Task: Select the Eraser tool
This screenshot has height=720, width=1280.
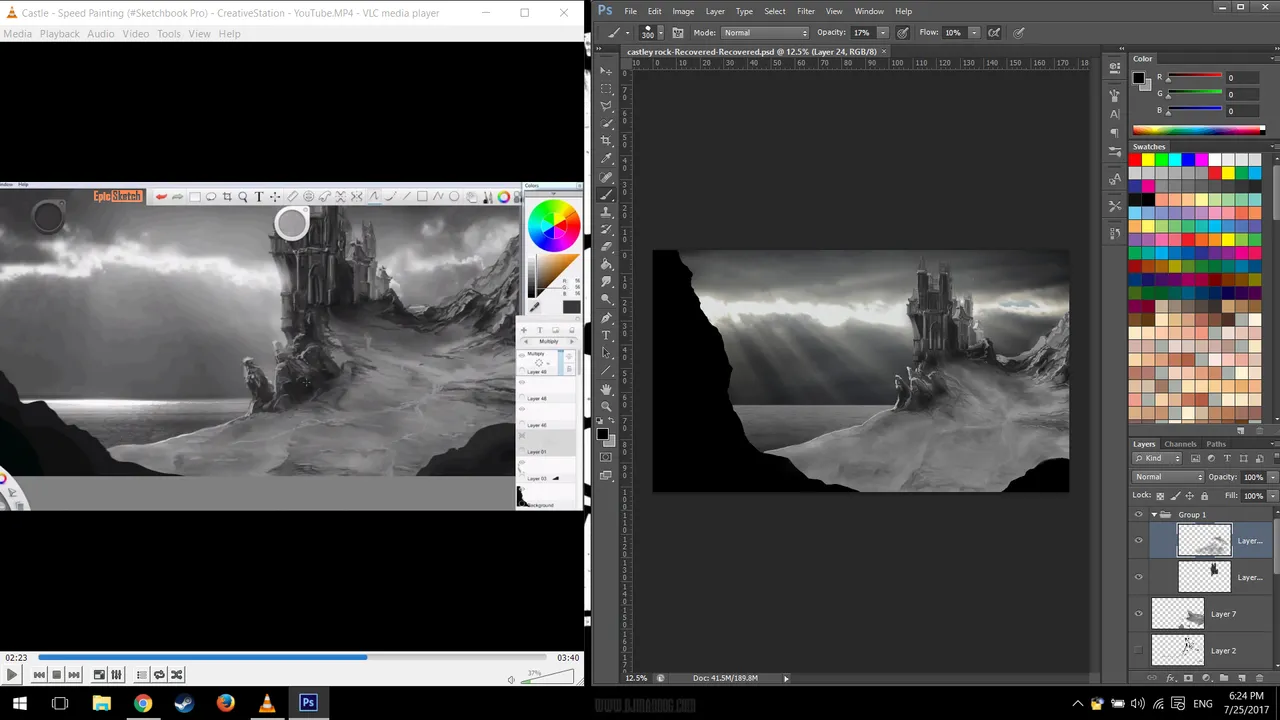Action: (x=606, y=248)
